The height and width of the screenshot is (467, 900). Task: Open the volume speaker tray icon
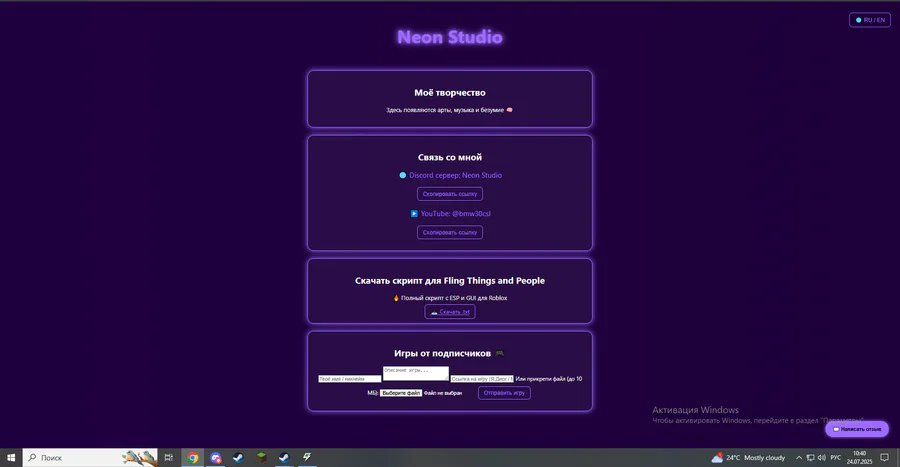click(821, 458)
